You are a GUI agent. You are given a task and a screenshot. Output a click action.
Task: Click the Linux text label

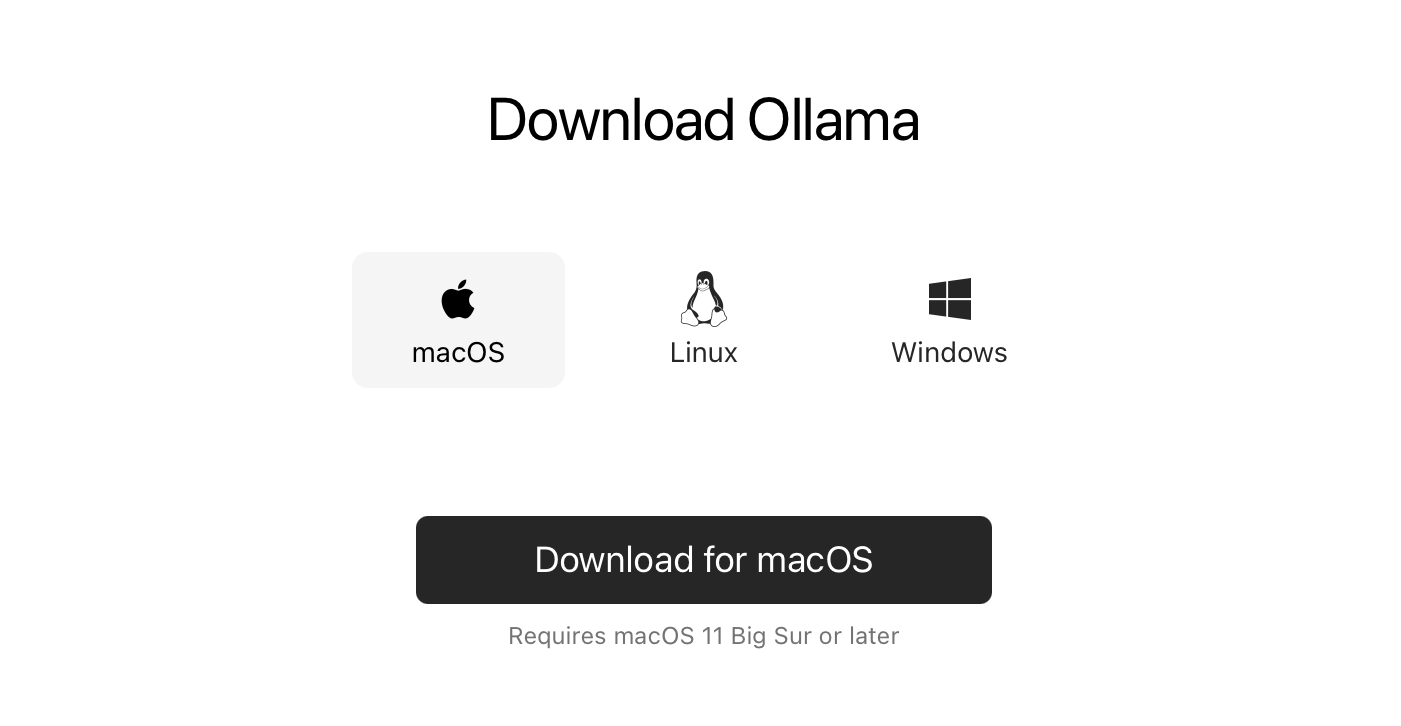[x=704, y=353]
